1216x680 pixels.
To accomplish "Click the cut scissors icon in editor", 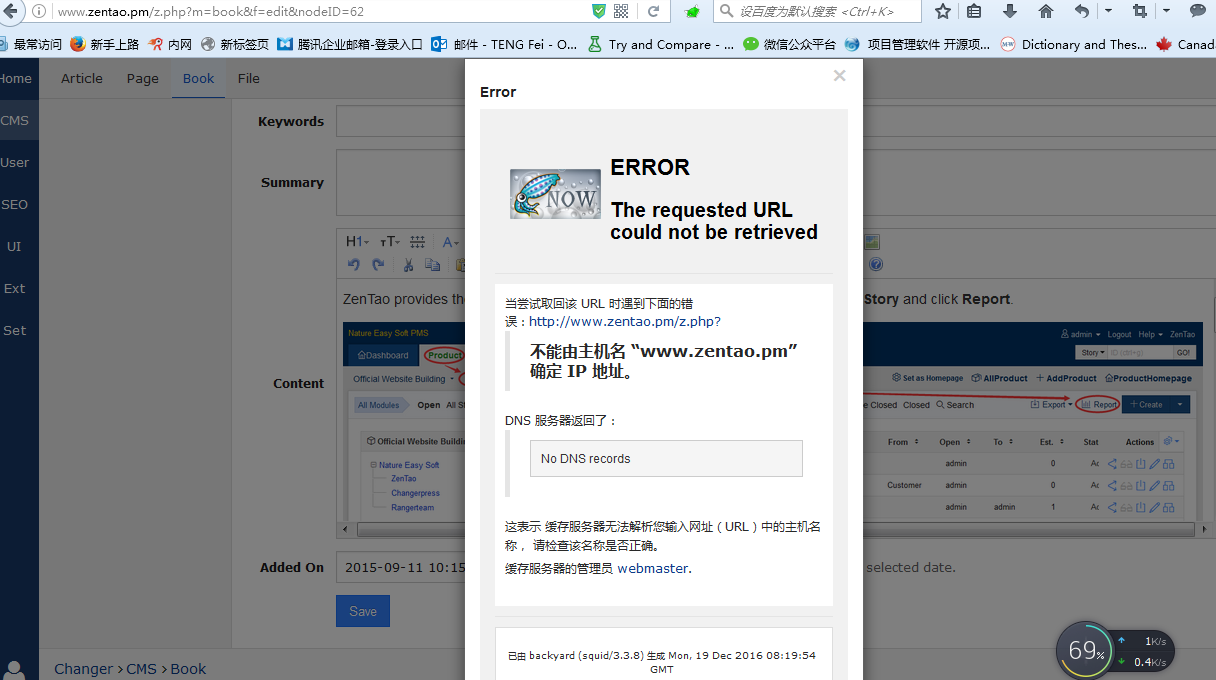I will (x=408, y=265).
